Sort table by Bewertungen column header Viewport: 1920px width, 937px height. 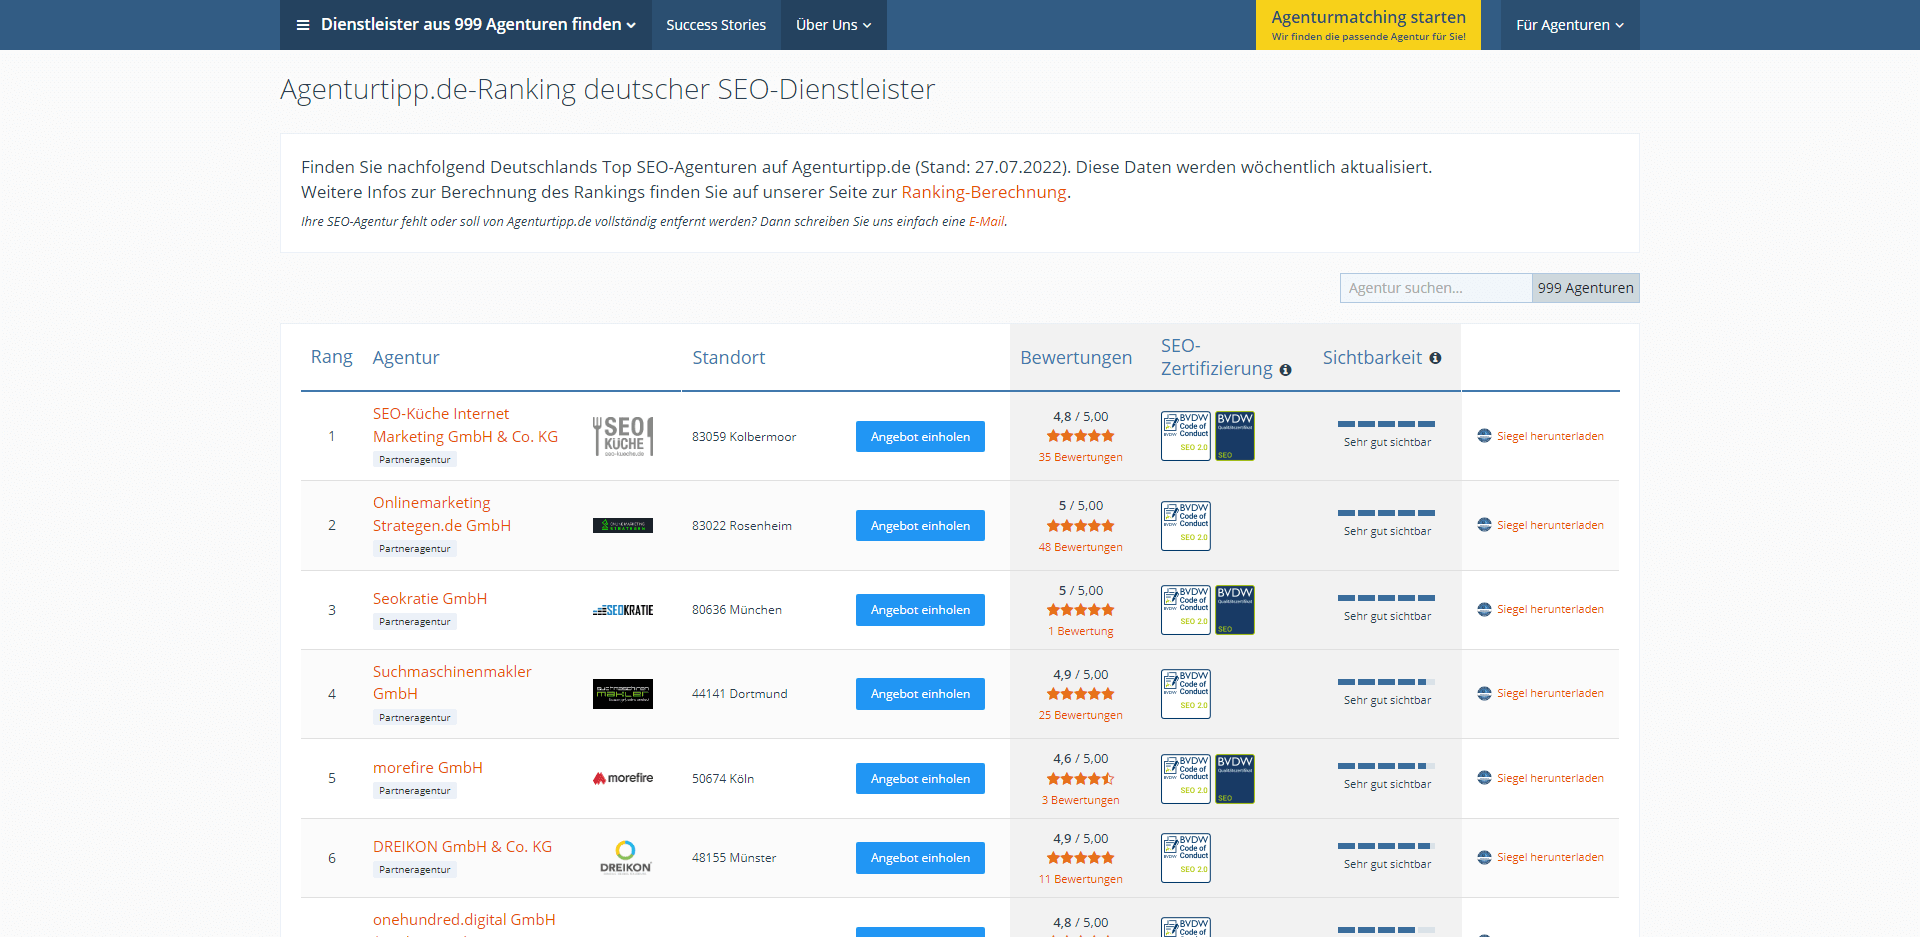pyautogui.click(x=1076, y=358)
